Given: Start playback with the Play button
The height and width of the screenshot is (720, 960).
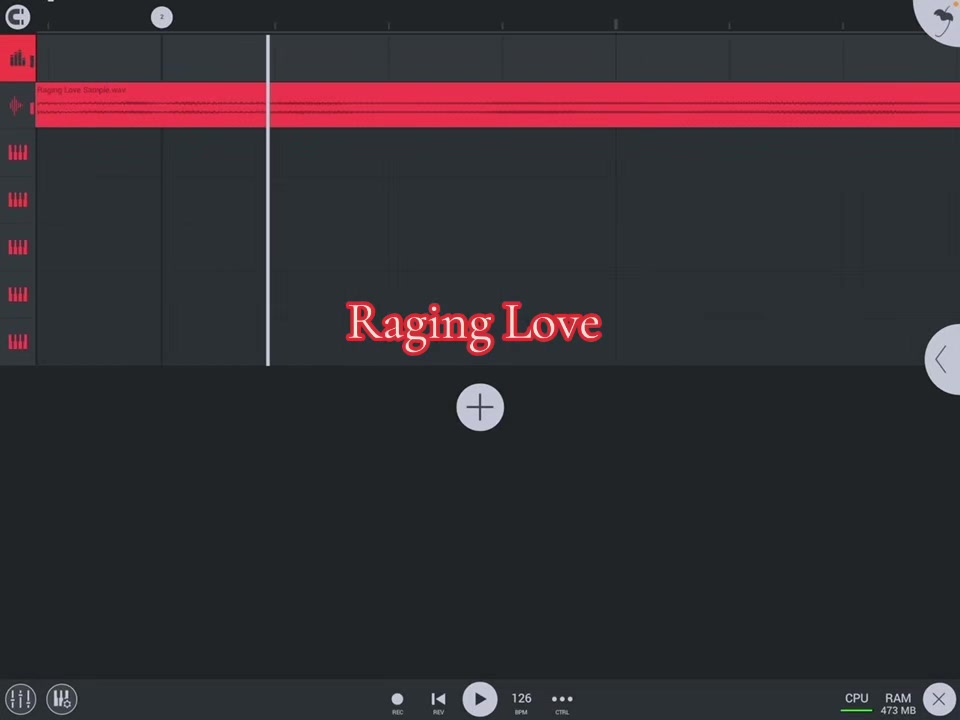Looking at the screenshot, I should point(480,699).
